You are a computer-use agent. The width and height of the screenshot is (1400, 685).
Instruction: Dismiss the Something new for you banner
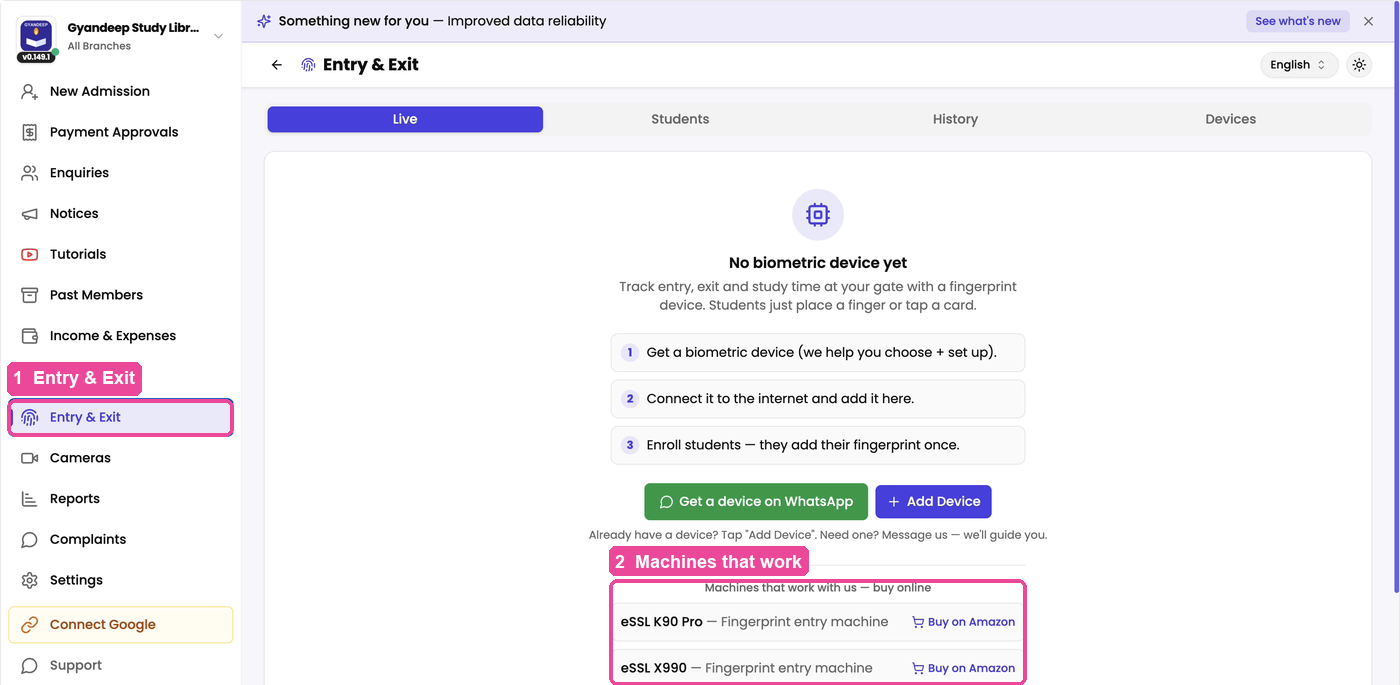(1368, 21)
